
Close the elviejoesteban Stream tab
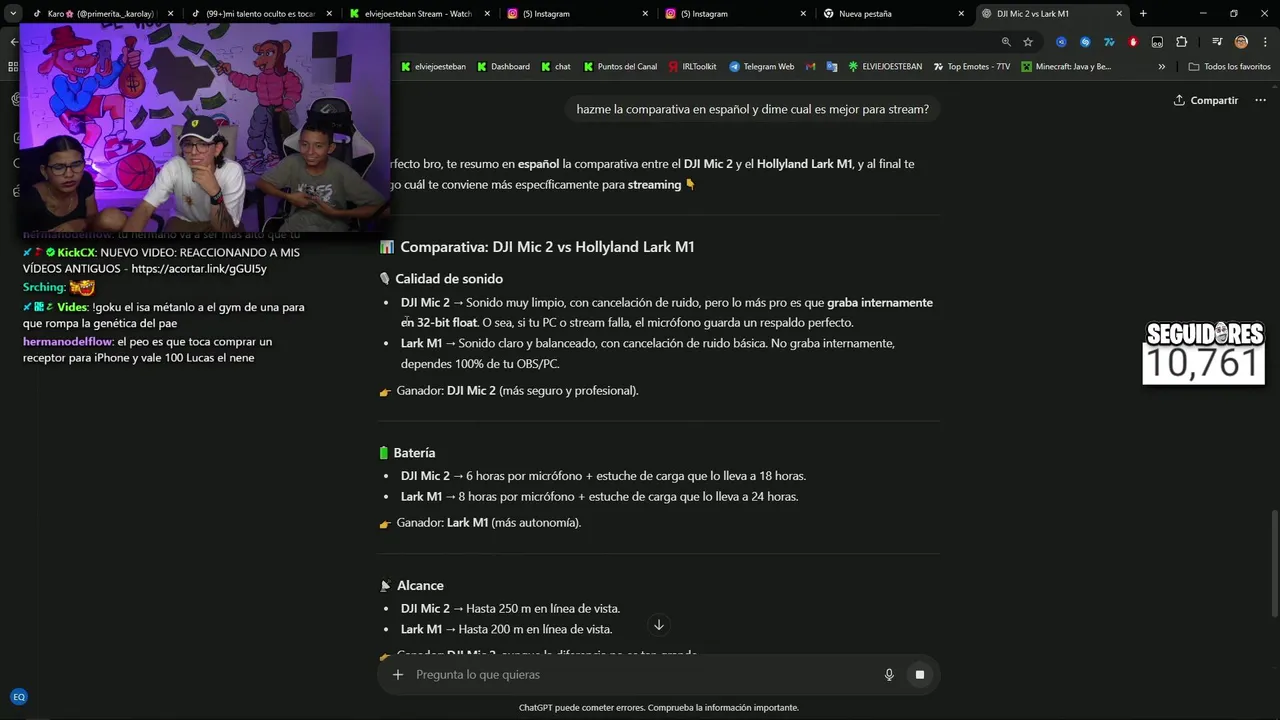click(x=487, y=14)
